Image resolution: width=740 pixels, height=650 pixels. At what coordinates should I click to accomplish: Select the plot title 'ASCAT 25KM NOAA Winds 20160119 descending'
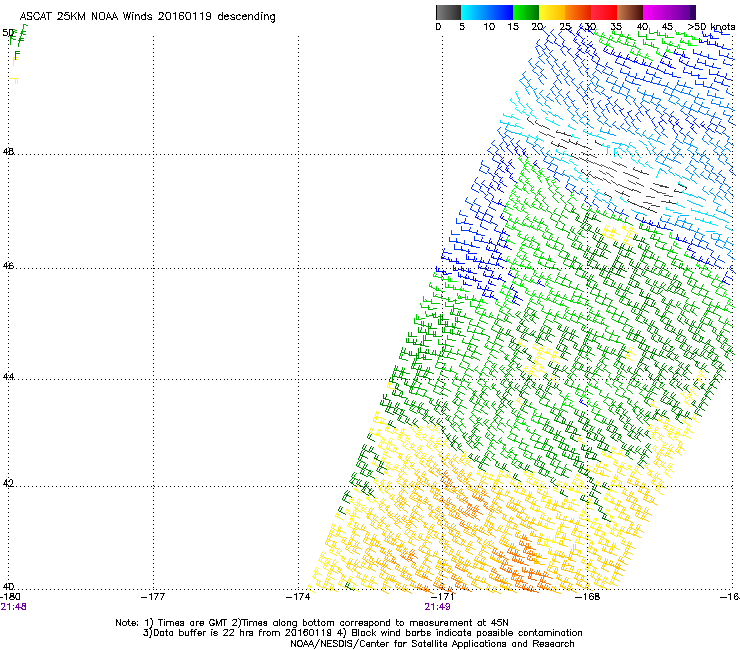pos(147,16)
